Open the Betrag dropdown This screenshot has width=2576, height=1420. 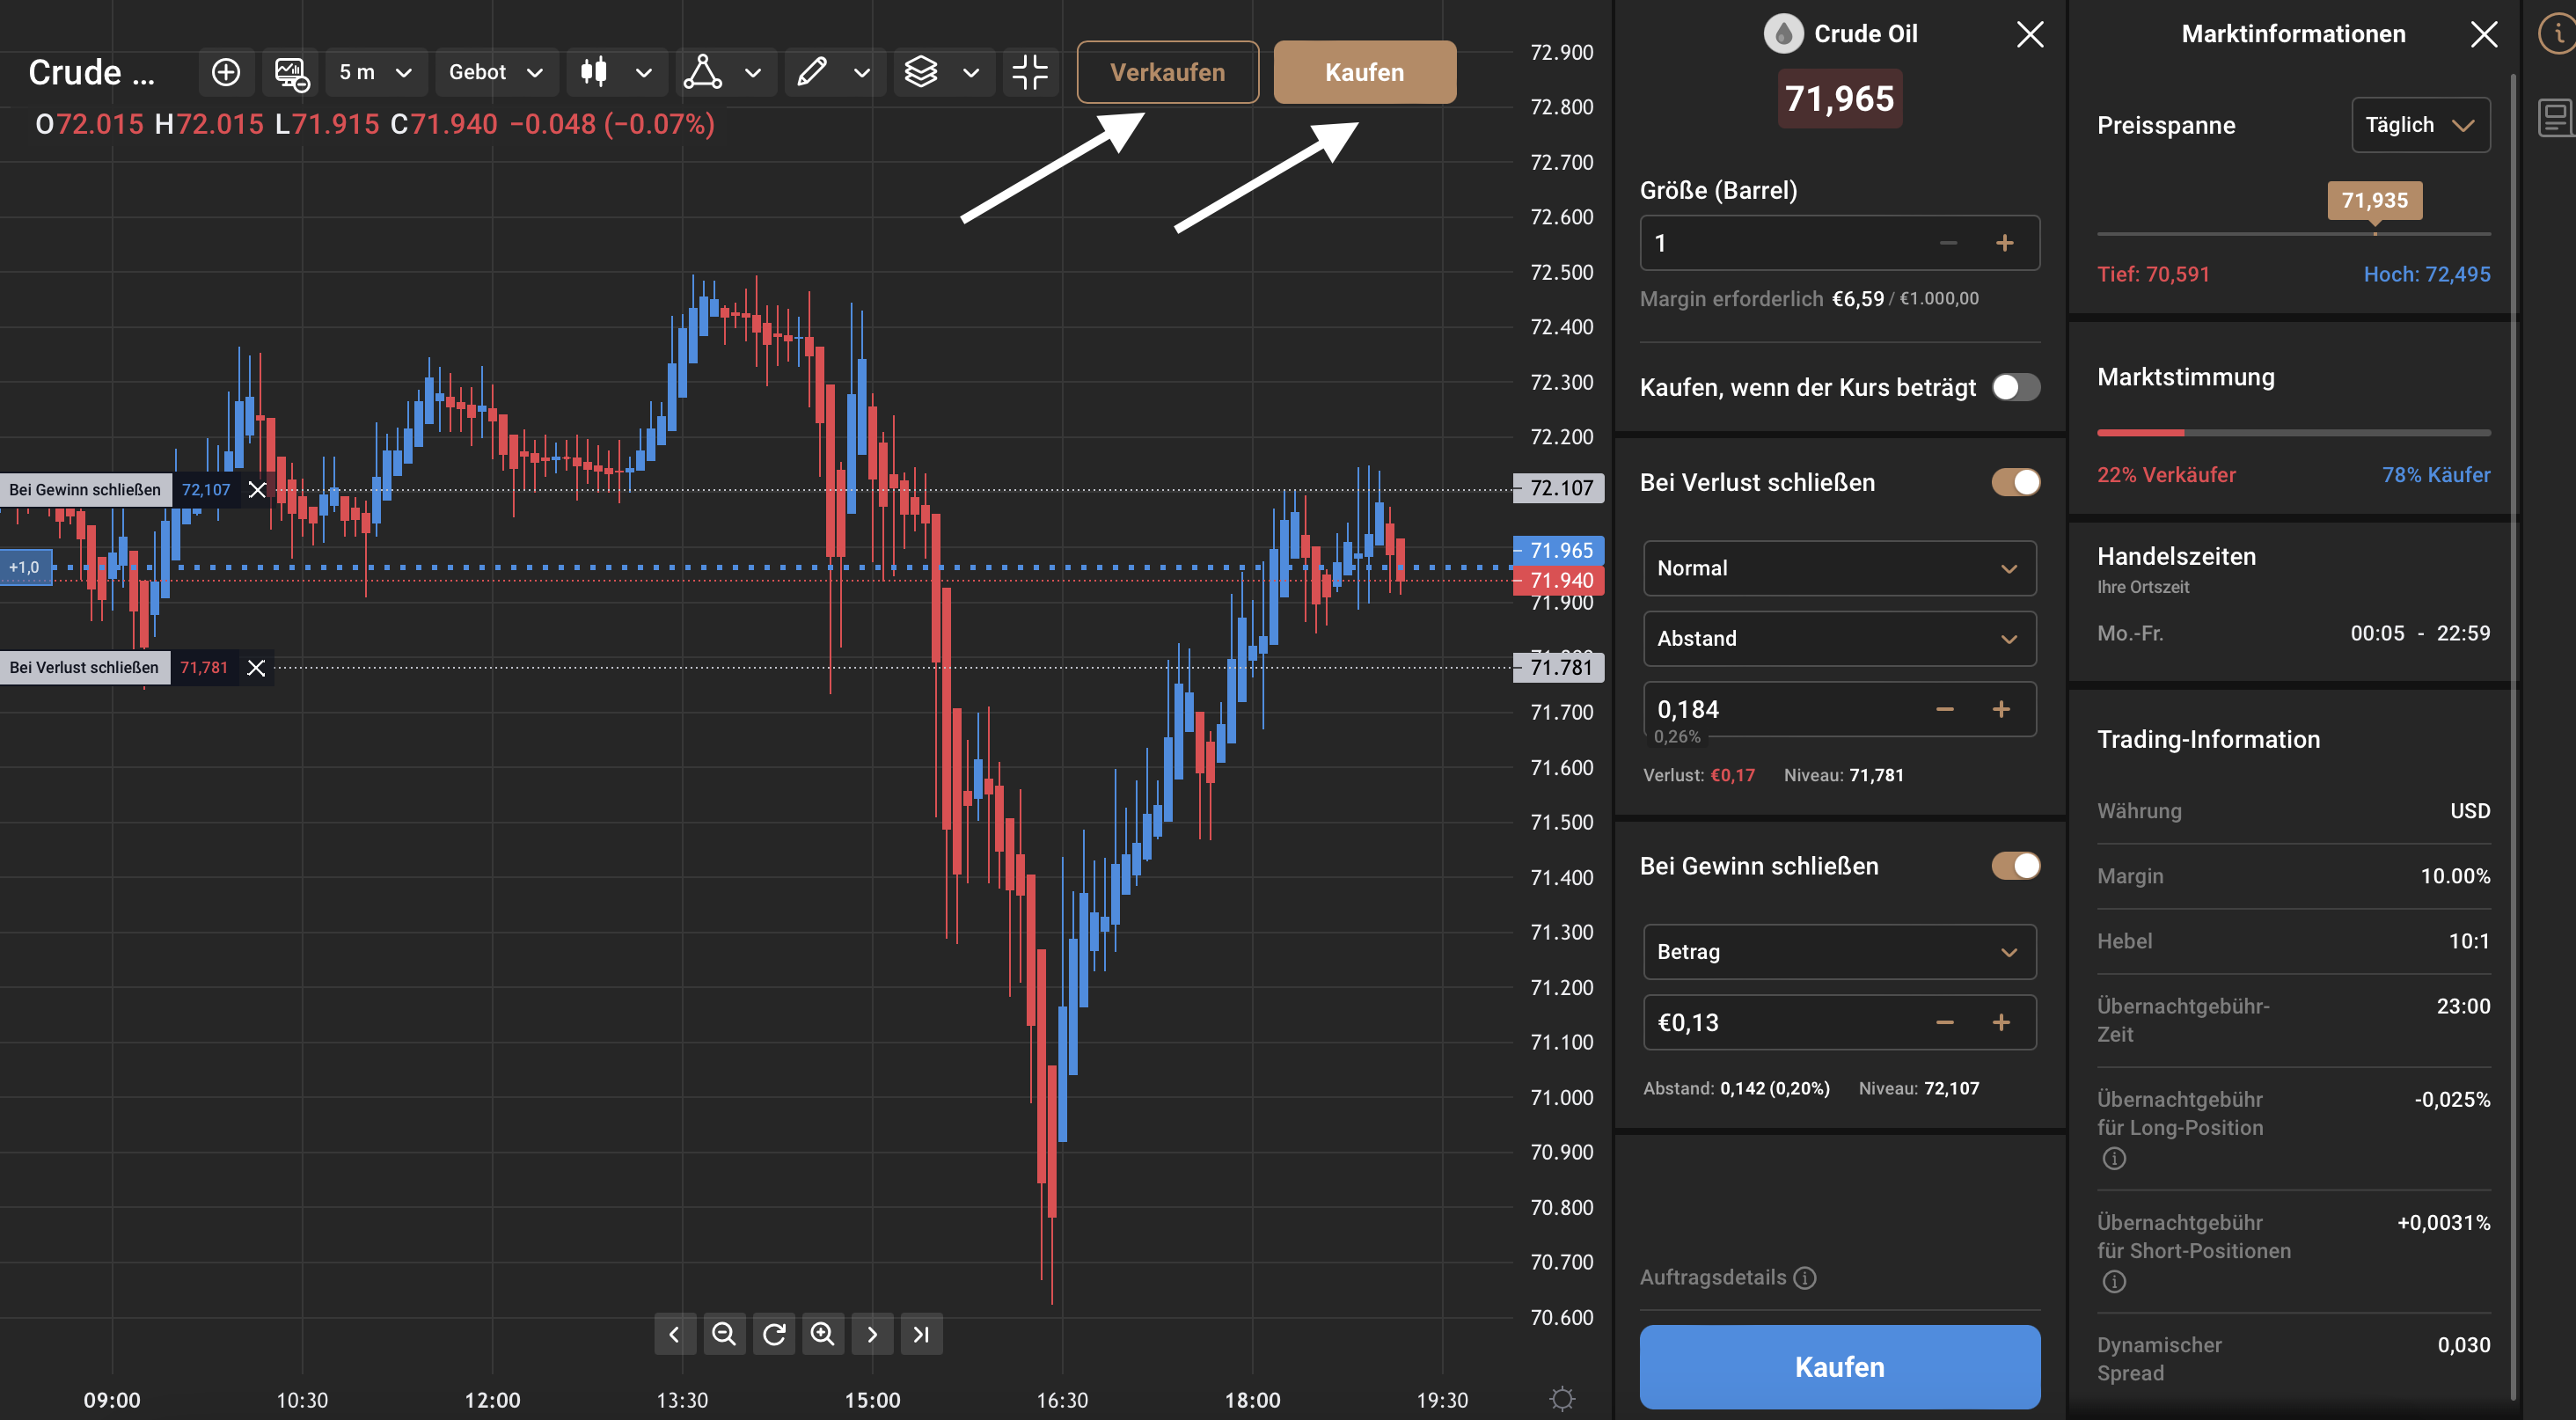1840,952
